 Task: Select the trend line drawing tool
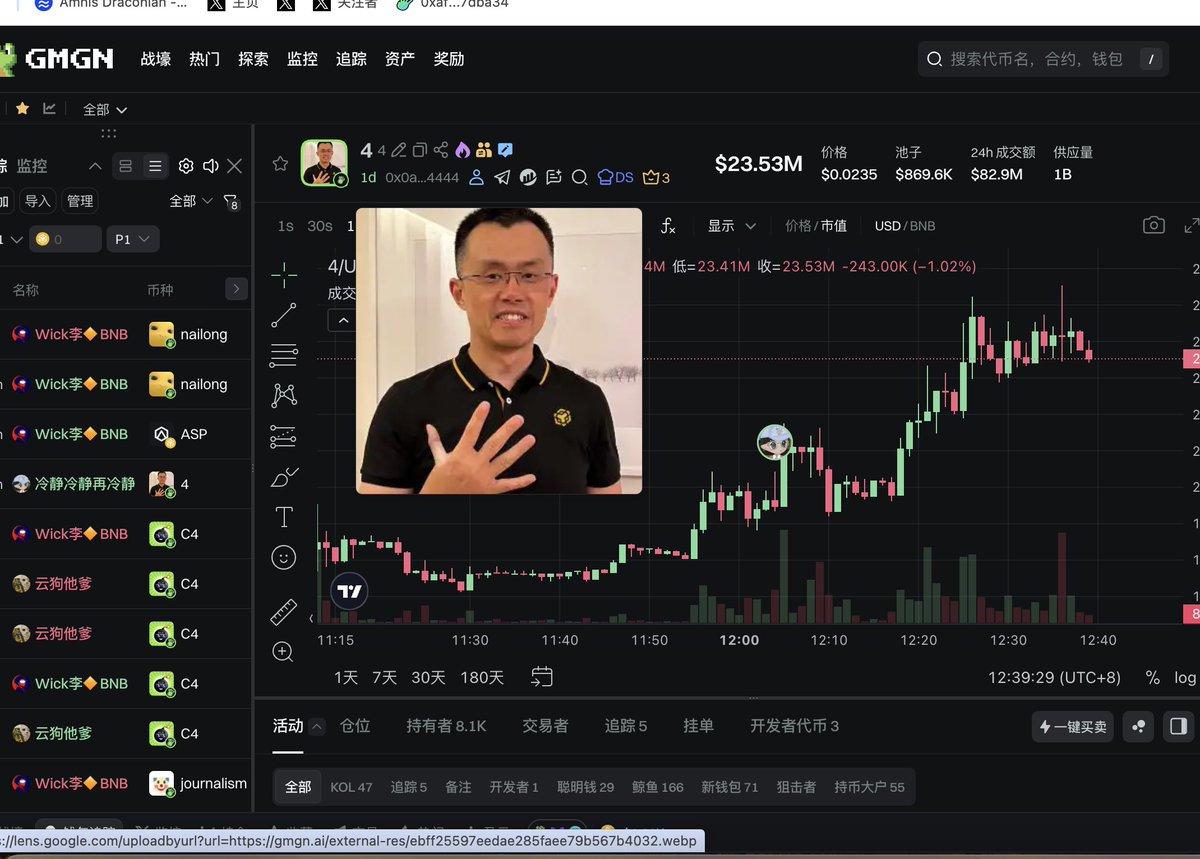284,315
